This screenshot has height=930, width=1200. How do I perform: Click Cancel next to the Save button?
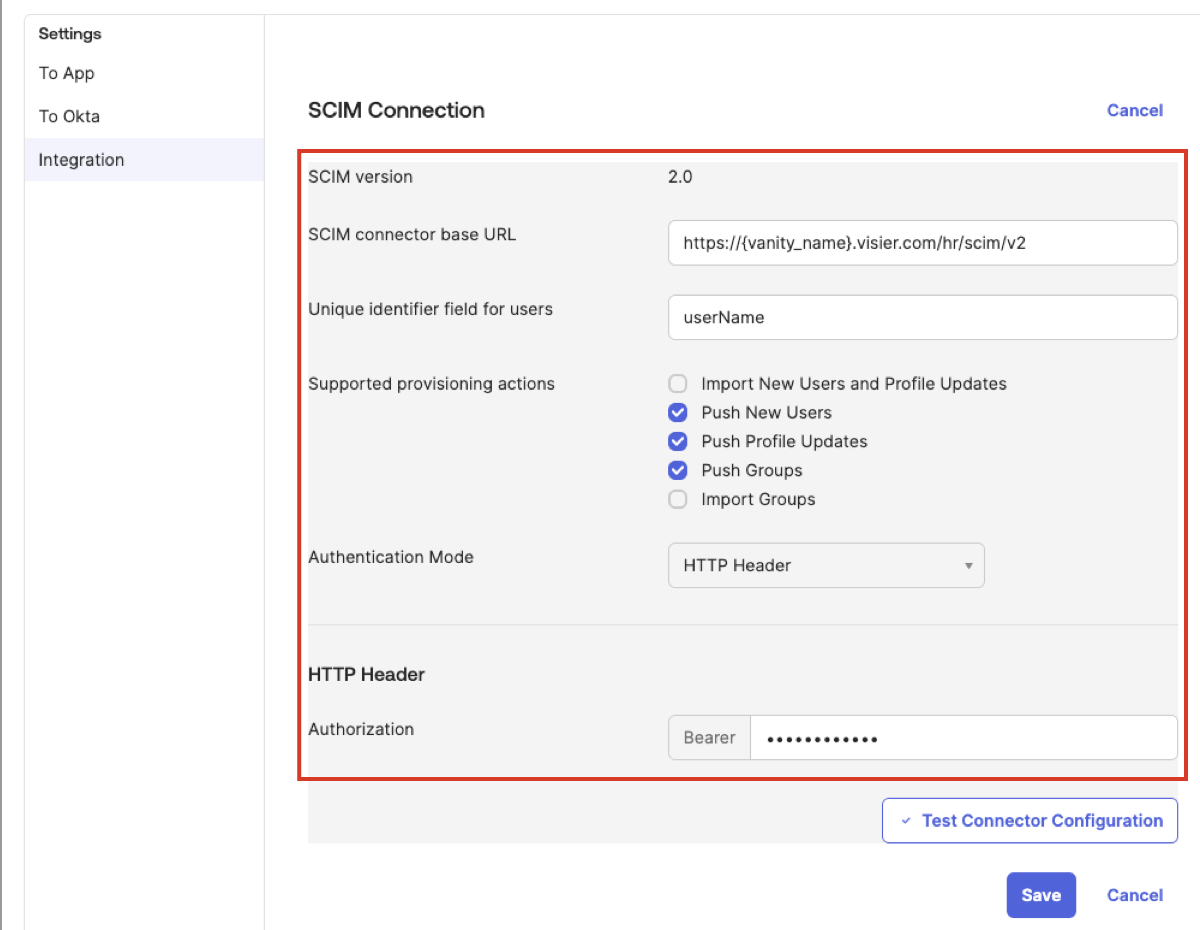pos(1134,895)
